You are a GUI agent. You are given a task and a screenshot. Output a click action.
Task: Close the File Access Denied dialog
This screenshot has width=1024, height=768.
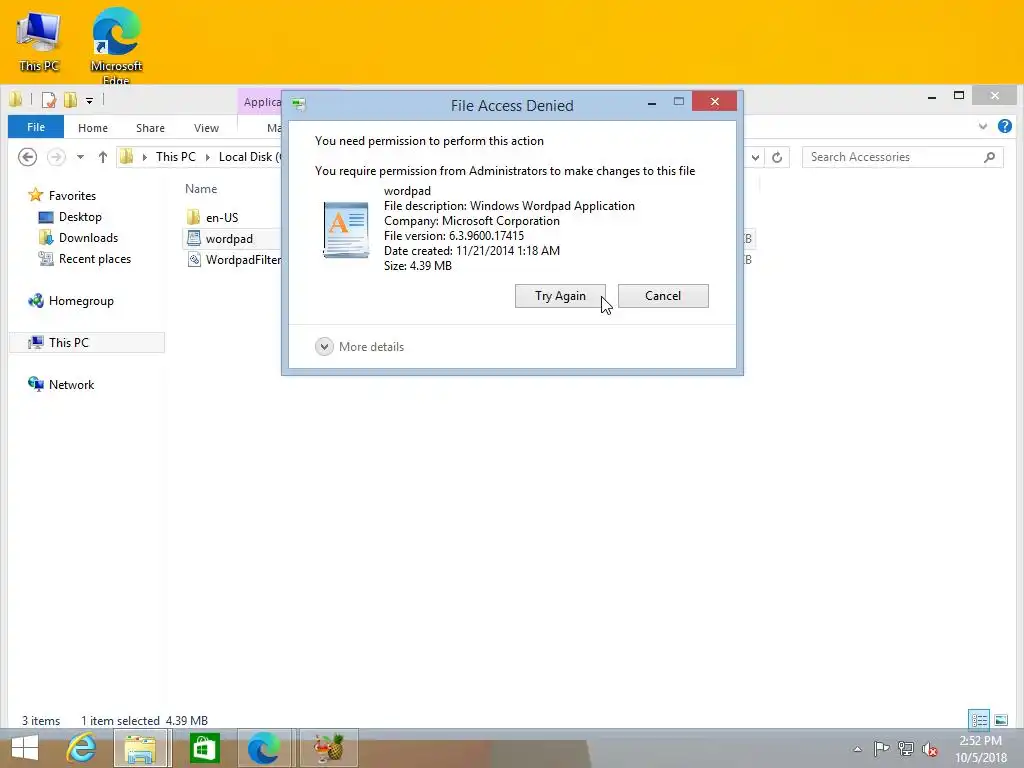pyautogui.click(x=714, y=101)
